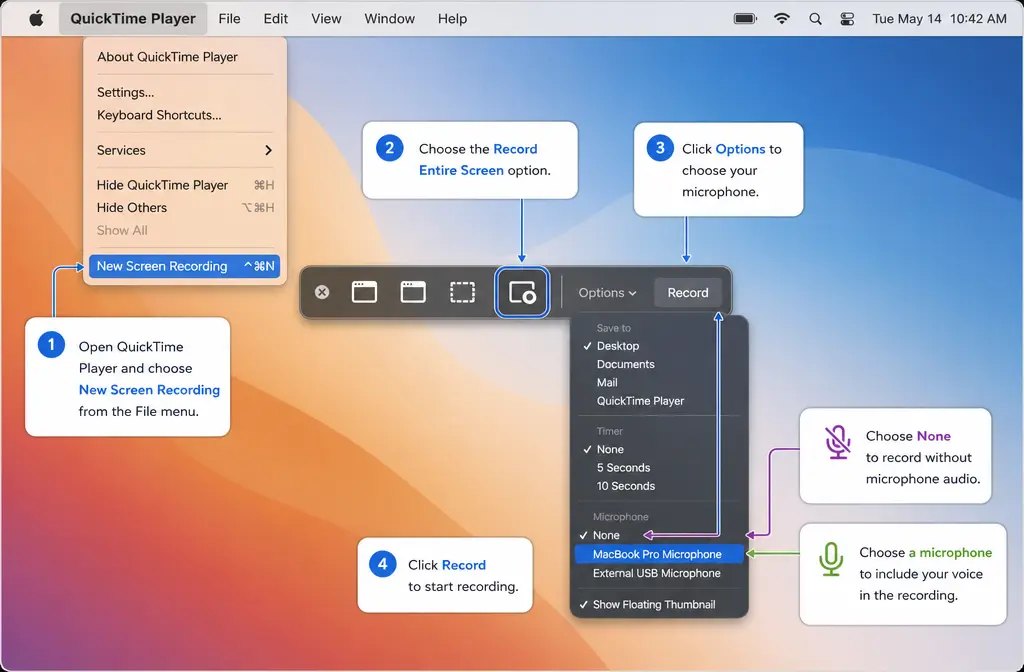Save recording to QuickTime Player option
The width and height of the screenshot is (1024, 672).
659,400
